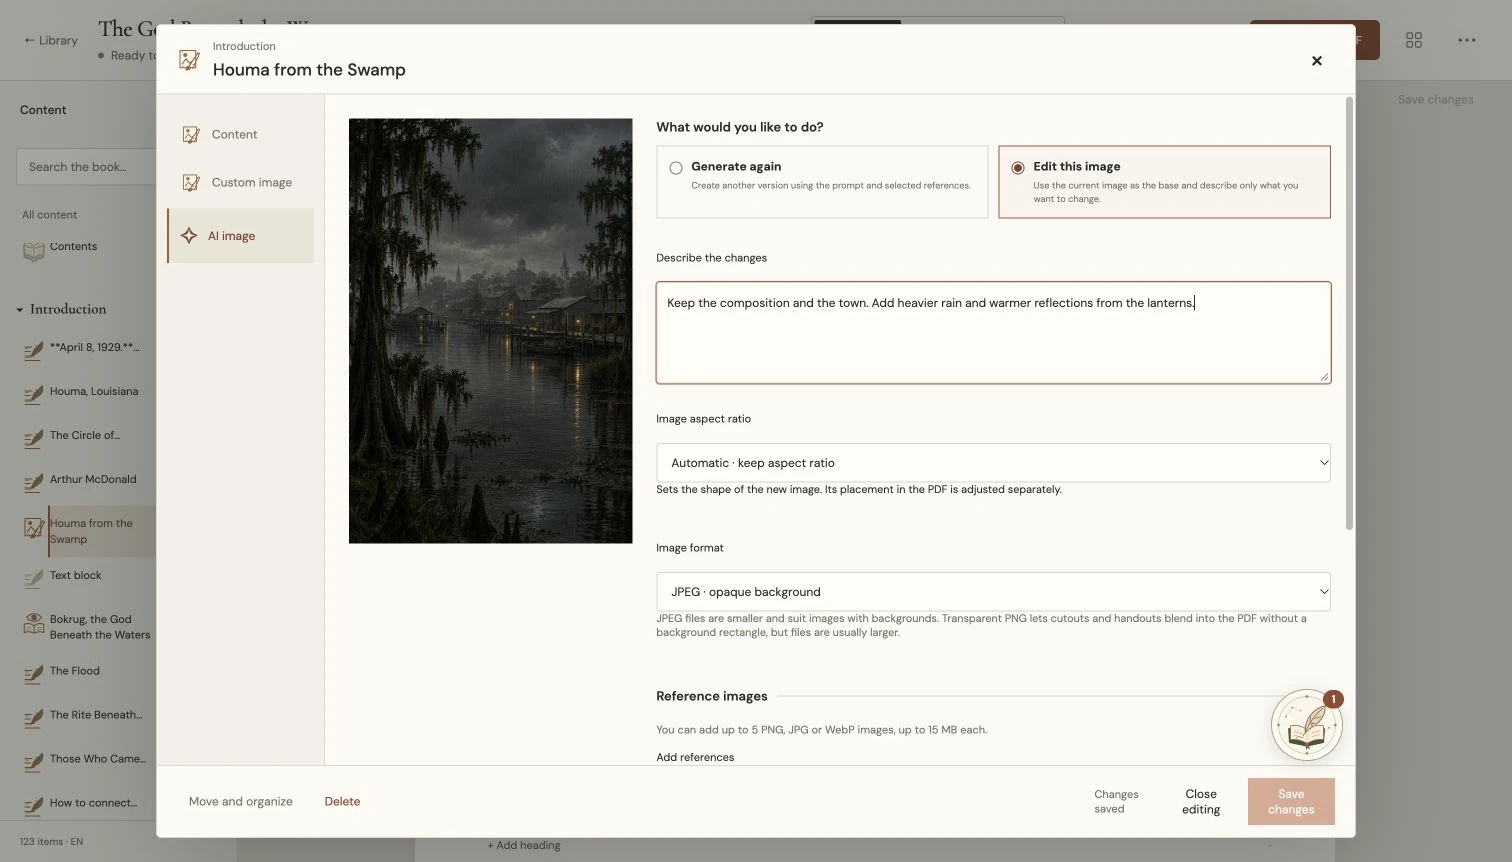This screenshot has width=1512, height=862.
Task: Click the Contents book icon in sidebar
Action: coord(34,250)
